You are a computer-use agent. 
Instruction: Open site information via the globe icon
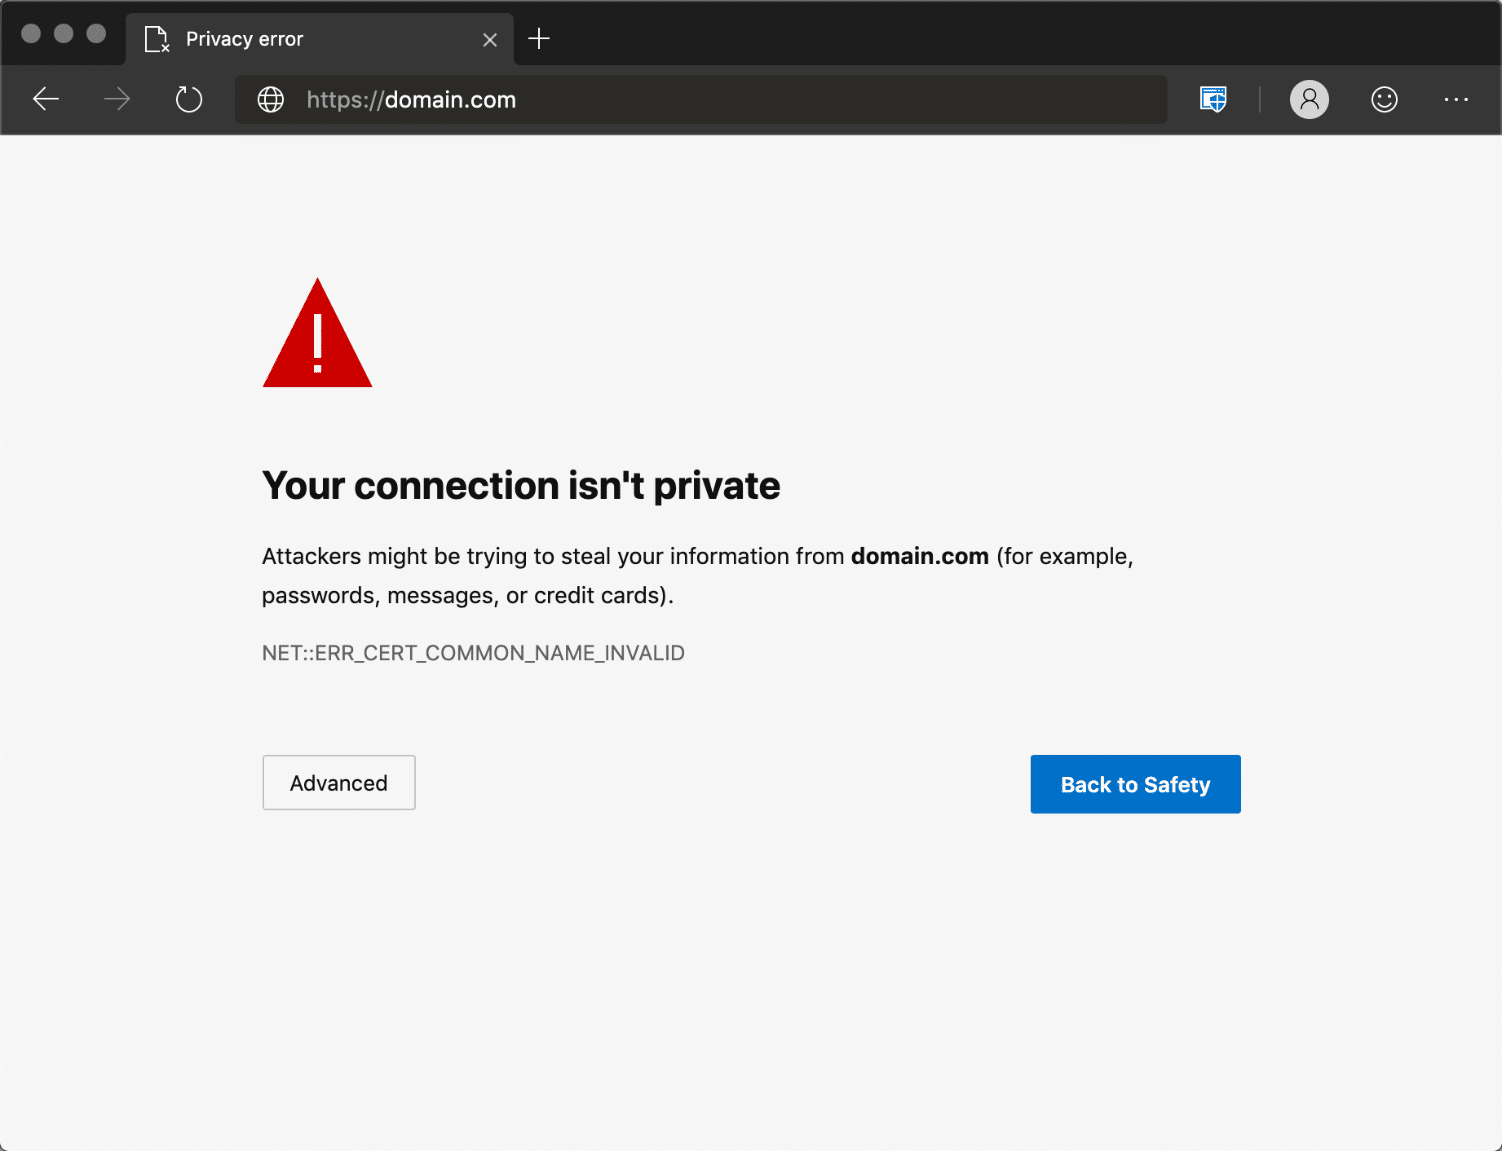point(270,99)
